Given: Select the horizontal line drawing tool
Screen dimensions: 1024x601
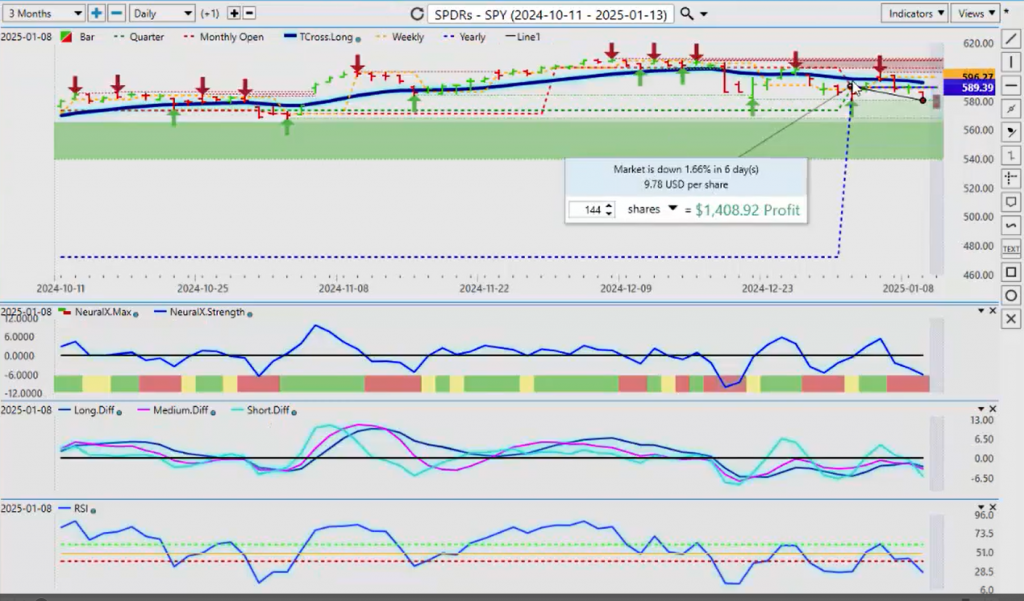Looking at the screenshot, I should tap(1011, 86).
